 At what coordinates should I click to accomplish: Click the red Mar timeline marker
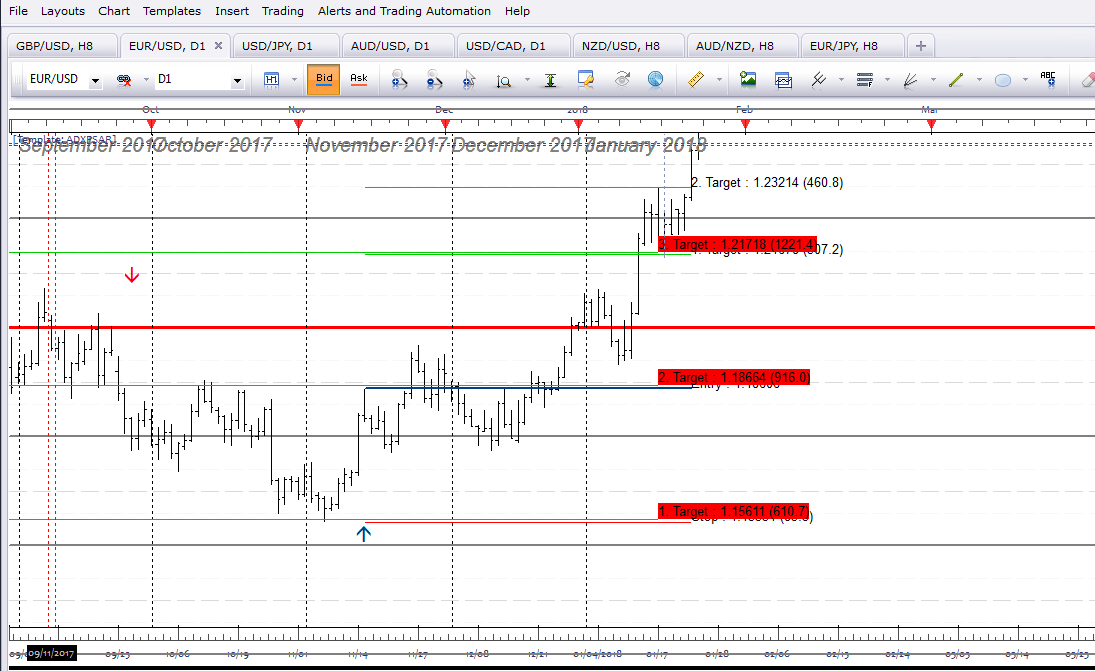tap(931, 126)
